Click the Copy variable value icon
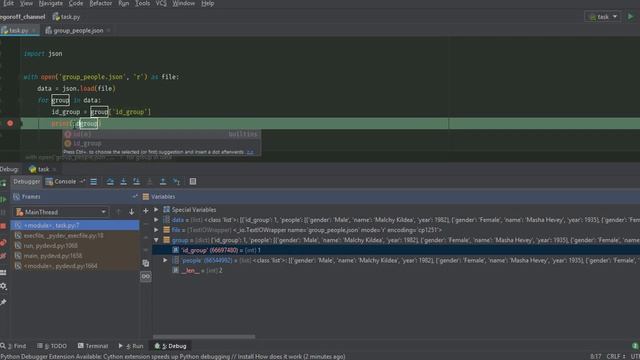The image size is (640, 360). [146, 263]
